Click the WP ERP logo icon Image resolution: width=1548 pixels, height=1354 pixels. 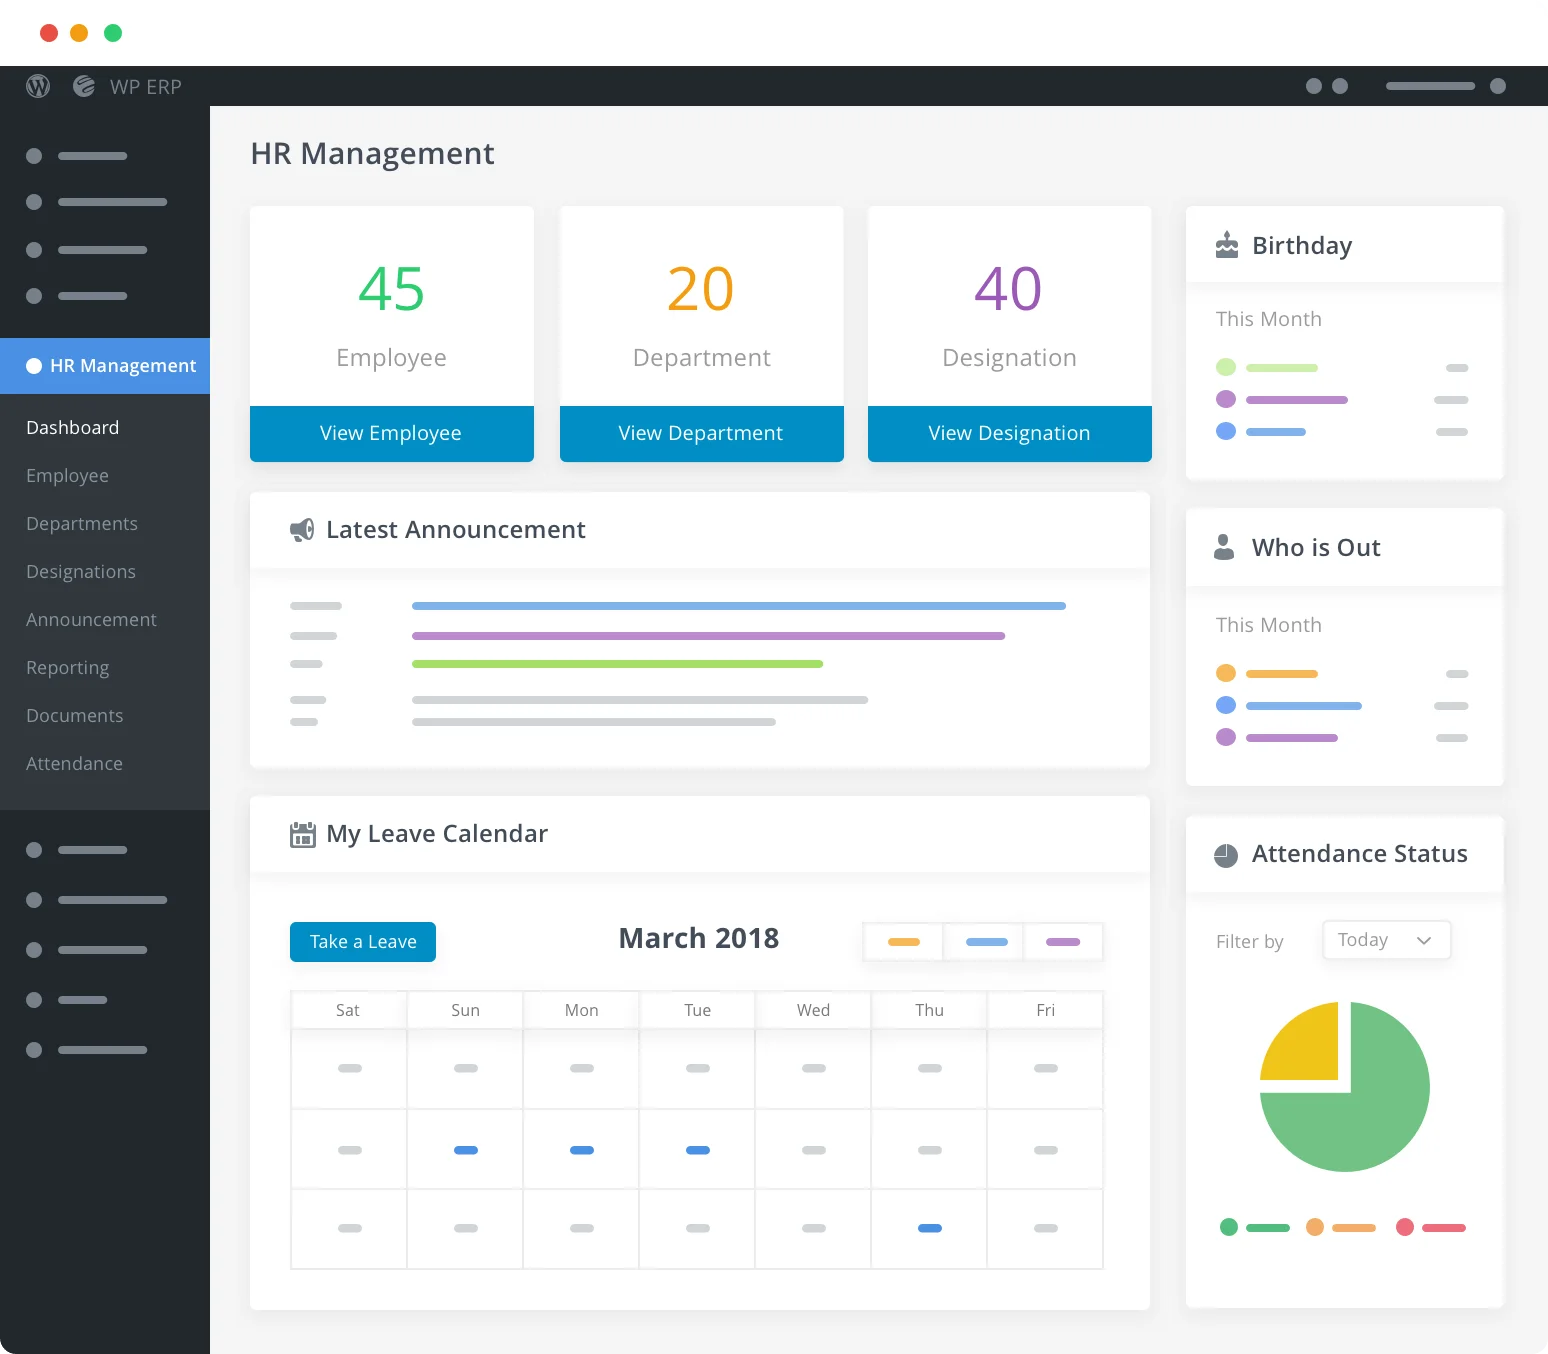coord(83,86)
